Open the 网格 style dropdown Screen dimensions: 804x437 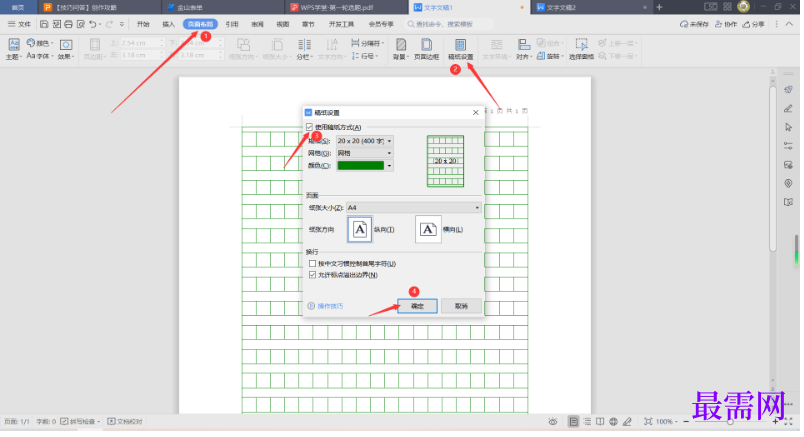tap(365, 153)
